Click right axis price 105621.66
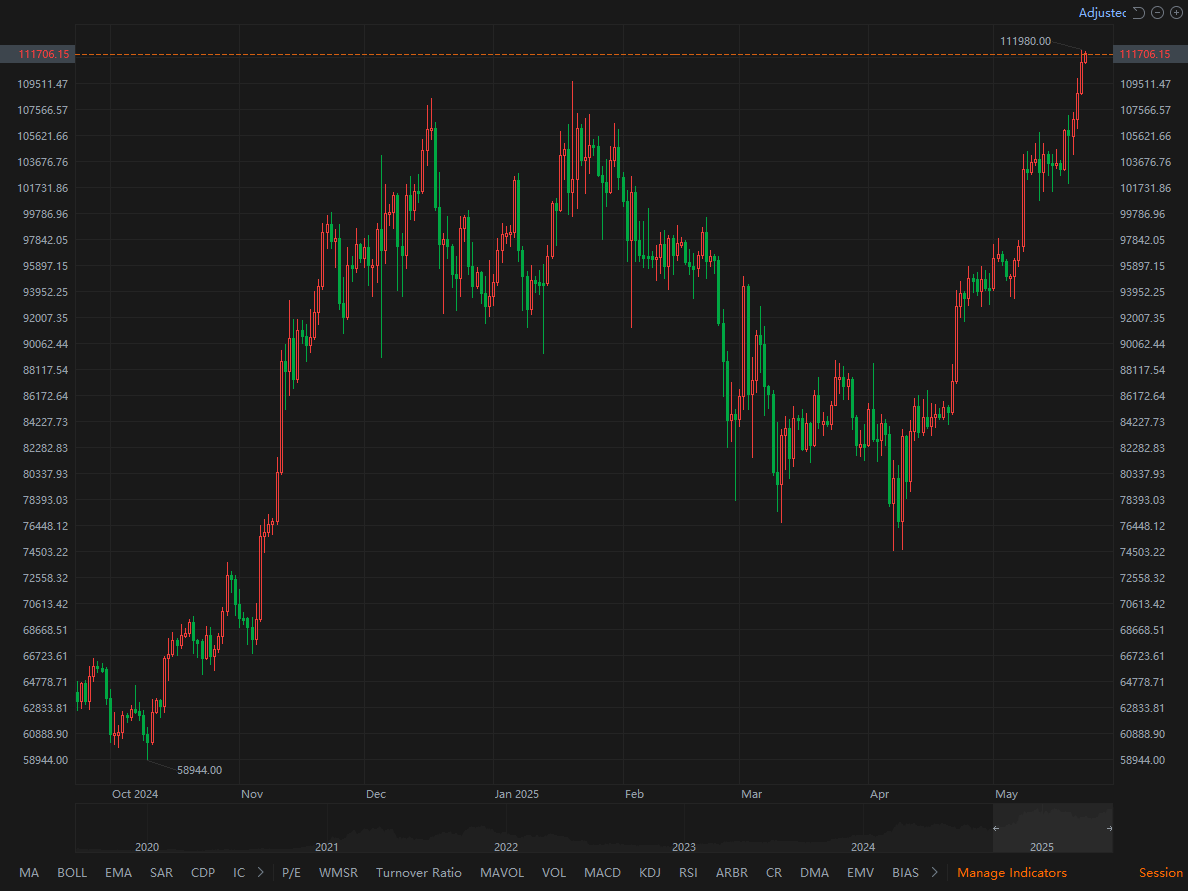Screen dimensions: 1188x891 click(x=1146, y=136)
